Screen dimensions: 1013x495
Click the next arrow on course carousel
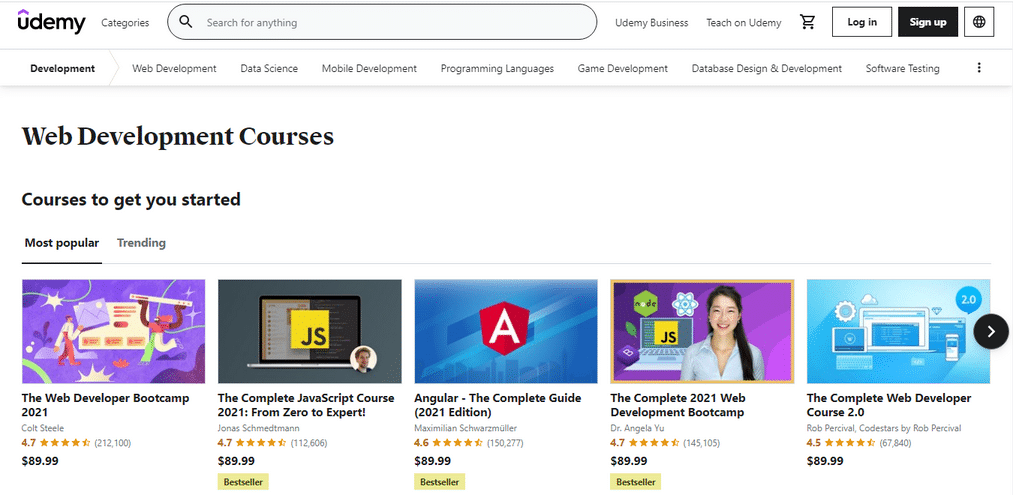991,332
